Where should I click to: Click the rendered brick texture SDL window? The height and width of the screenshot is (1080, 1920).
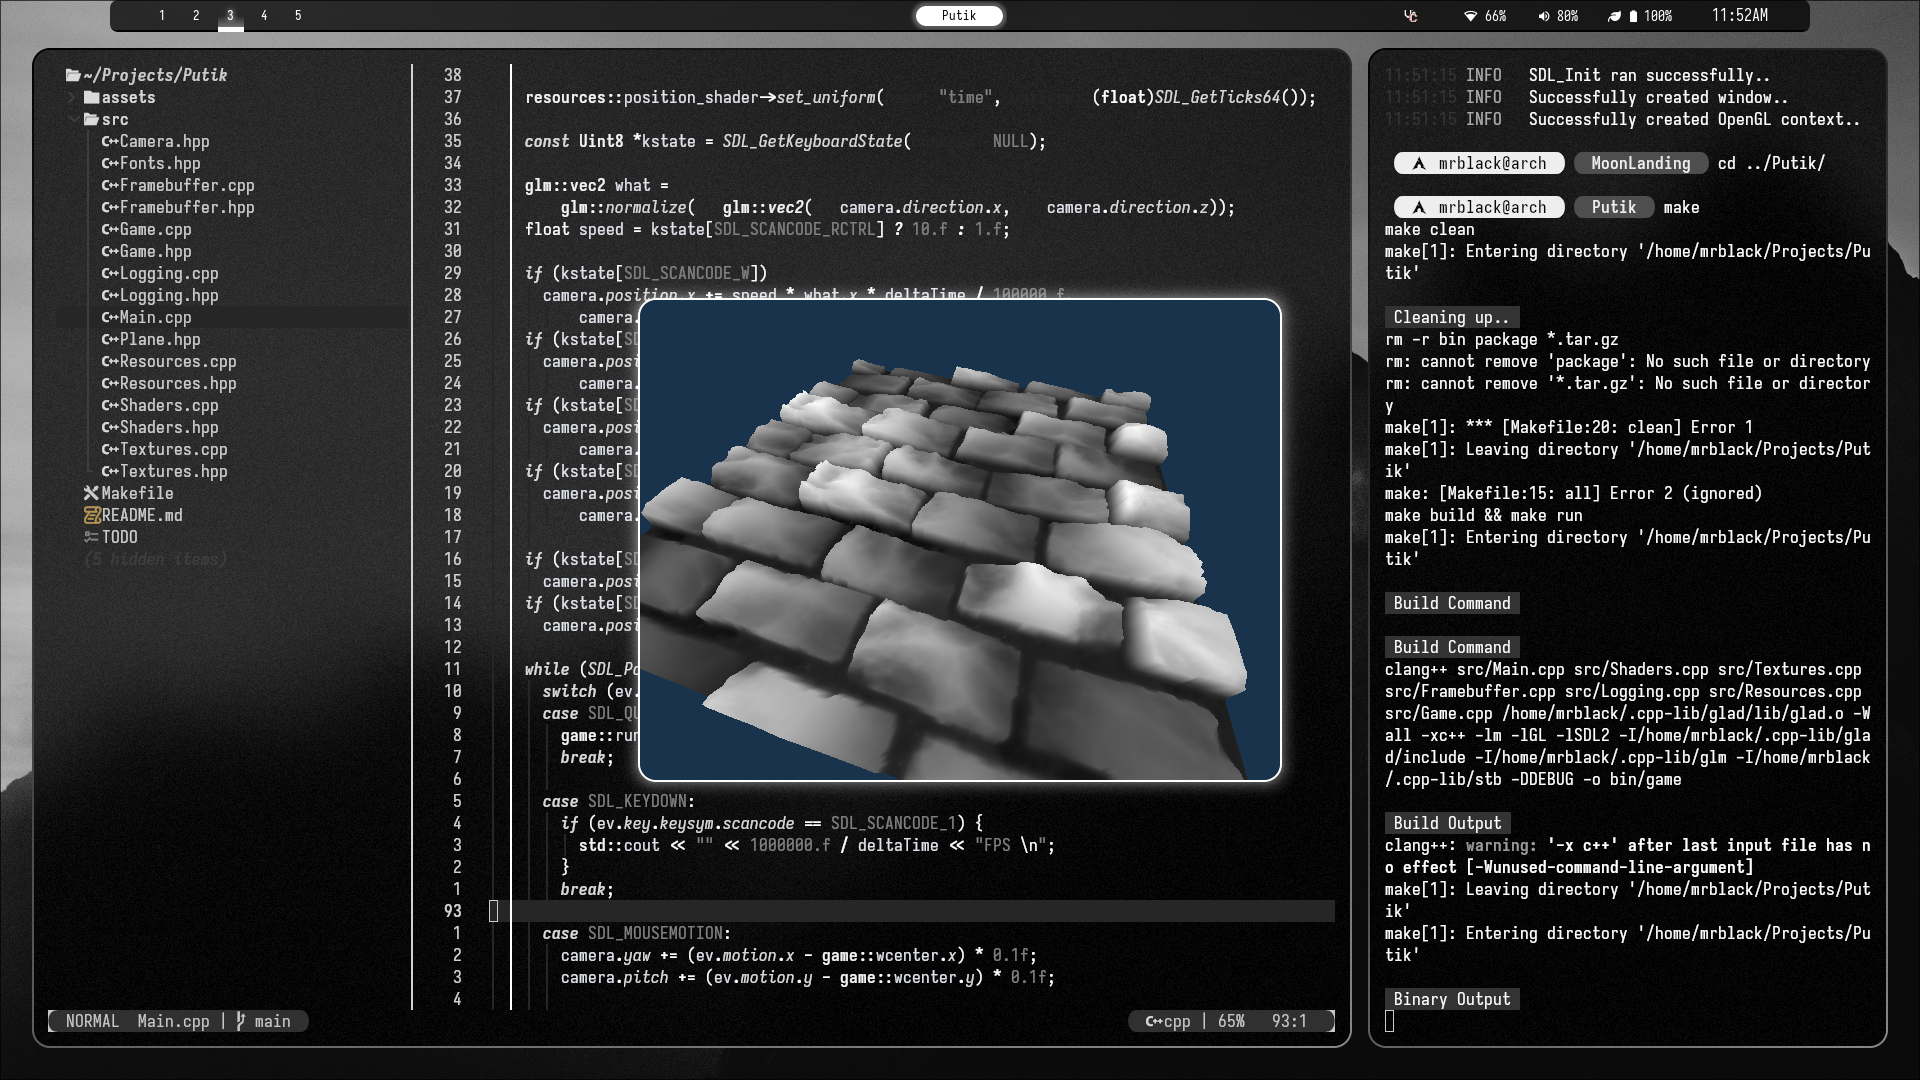(960, 540)
